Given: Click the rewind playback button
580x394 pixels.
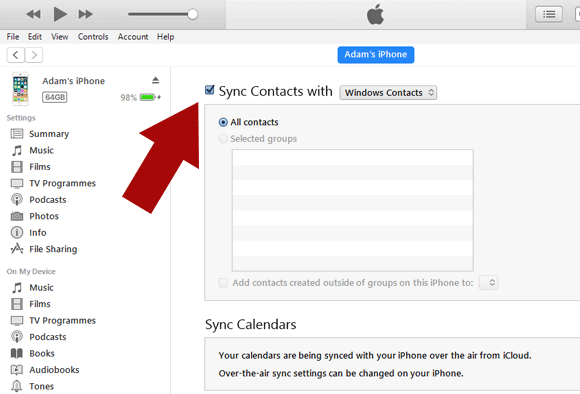Looking at the screenshot, I should pyautogui.click(x=33, y=14).
